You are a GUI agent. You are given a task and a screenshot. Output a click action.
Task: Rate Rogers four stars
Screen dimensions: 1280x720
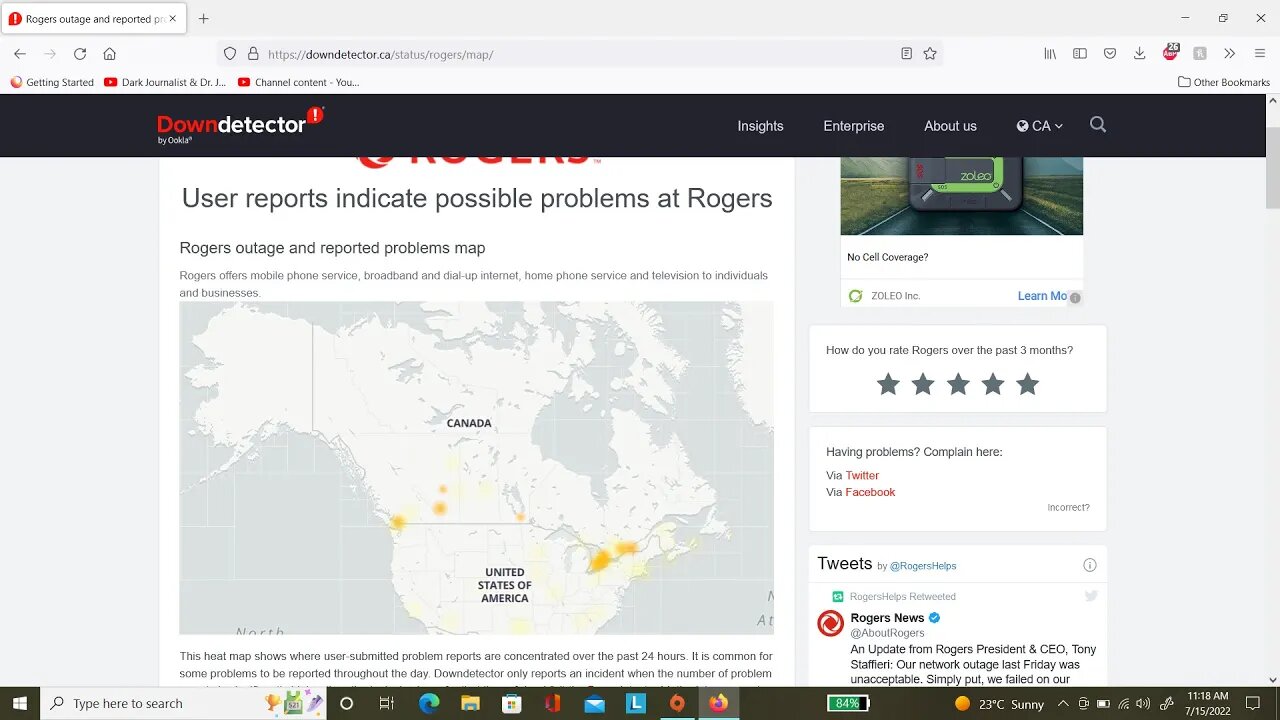[x=992, y=384]
